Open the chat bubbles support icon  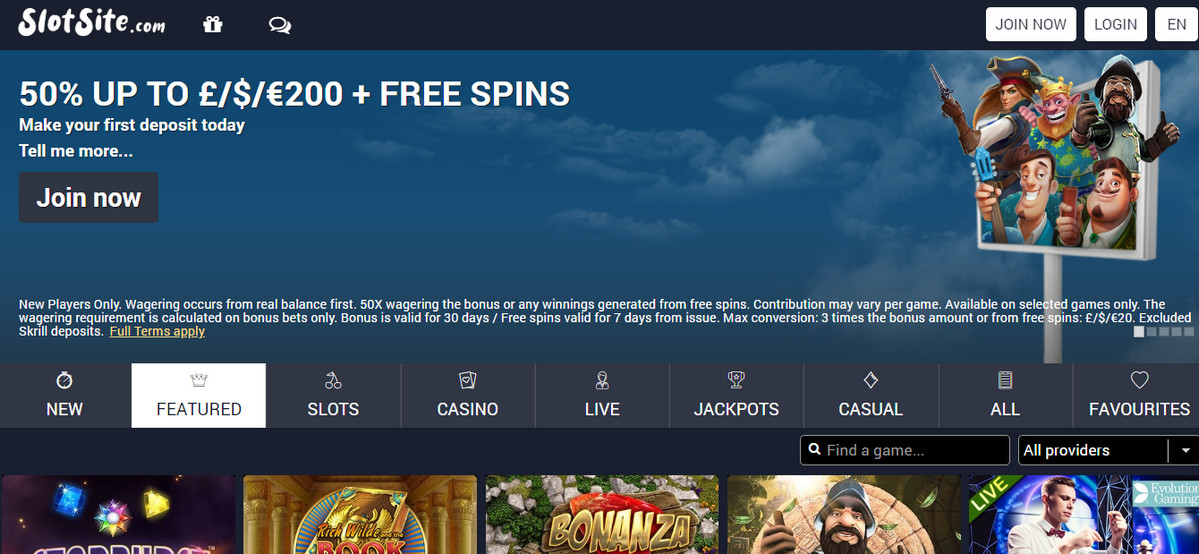tap(280, 25)
